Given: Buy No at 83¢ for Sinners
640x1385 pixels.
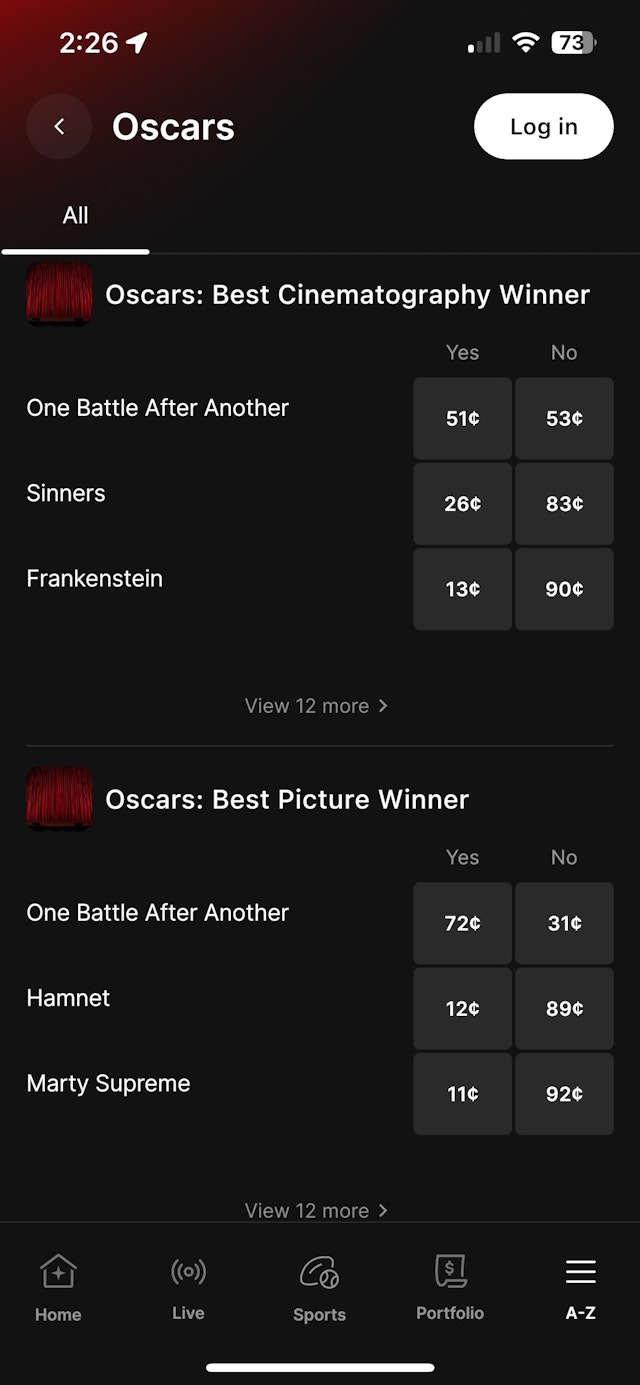Looking at the screenshot, I should [x=564, y=504].
